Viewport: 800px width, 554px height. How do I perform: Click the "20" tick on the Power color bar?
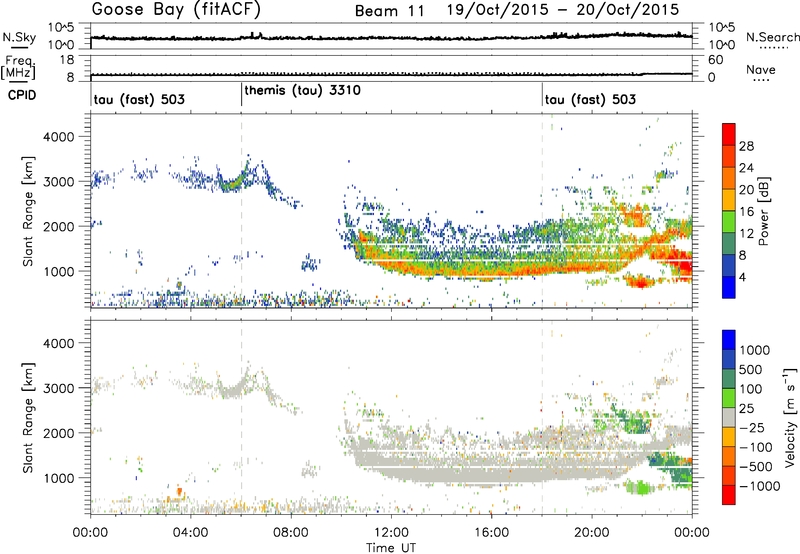746,190
